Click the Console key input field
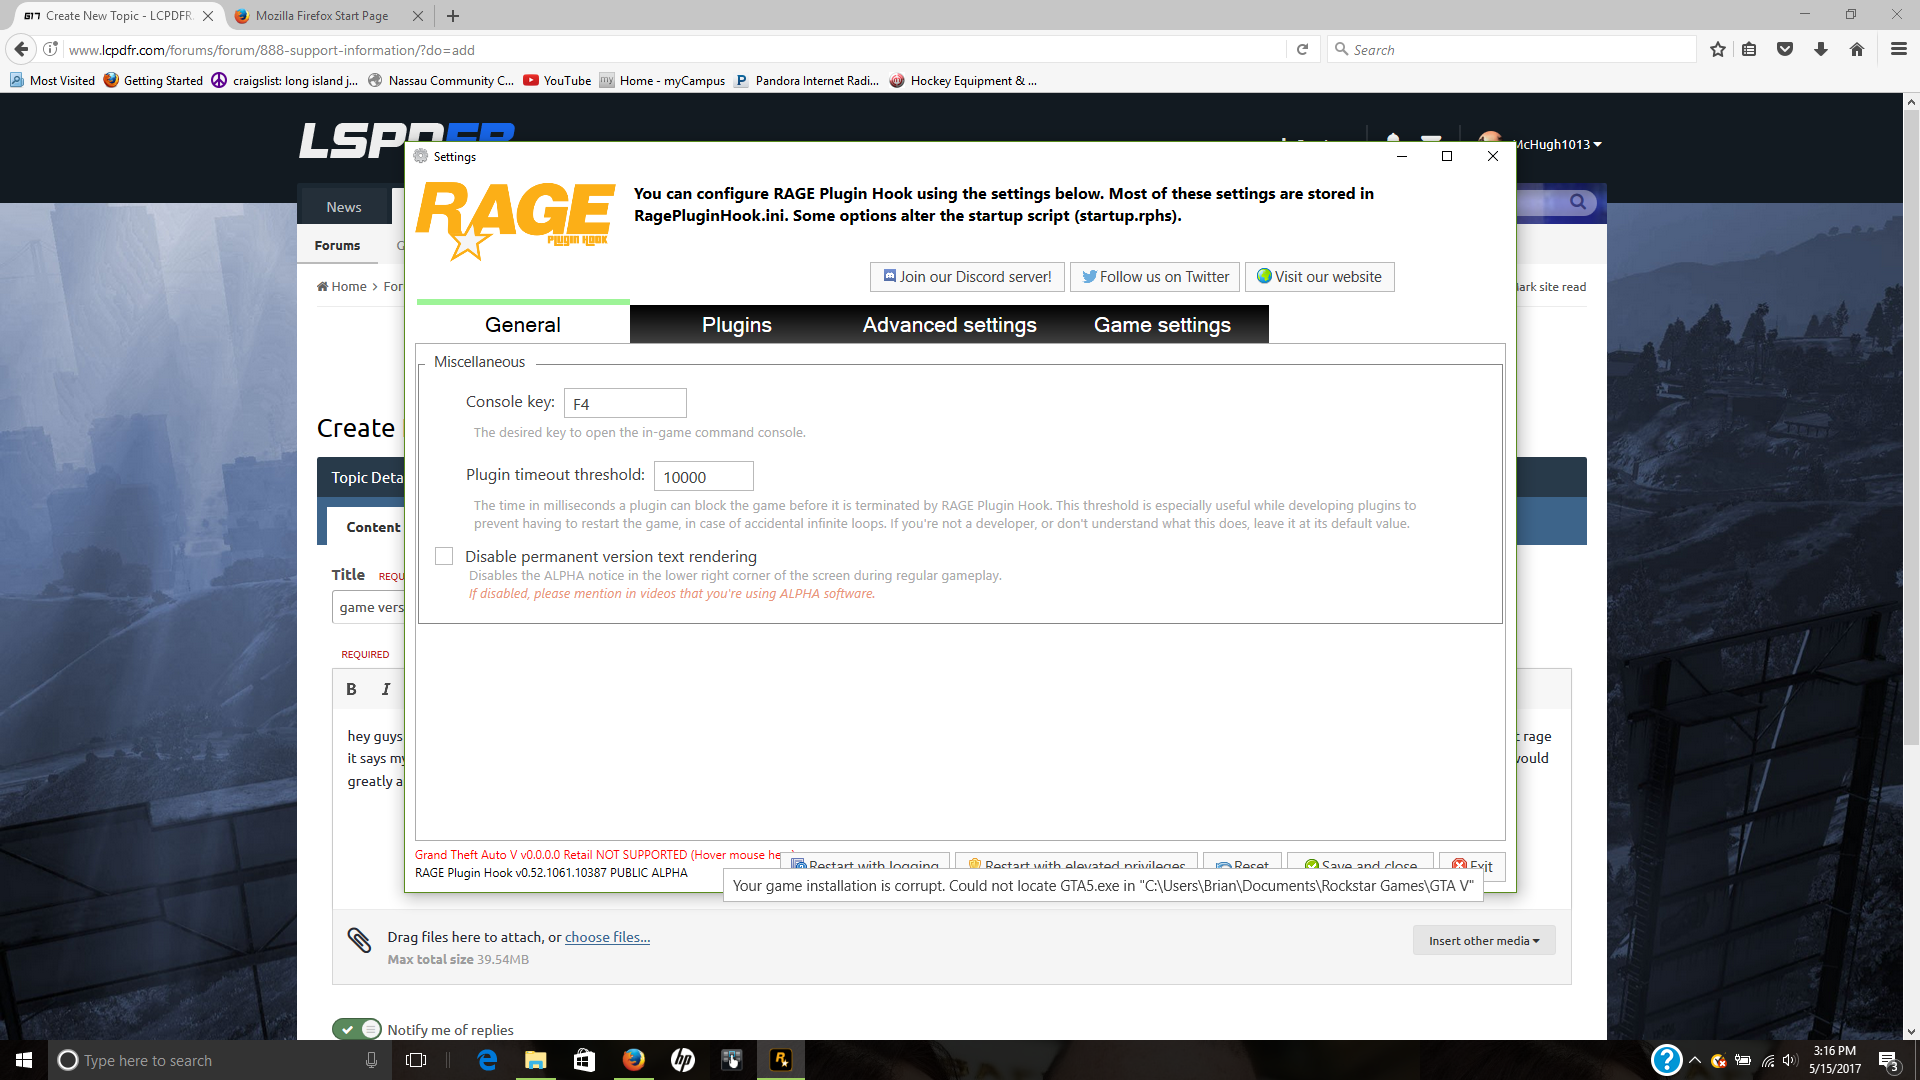Screen dimensions: 1920x1080 coord(625,403)
